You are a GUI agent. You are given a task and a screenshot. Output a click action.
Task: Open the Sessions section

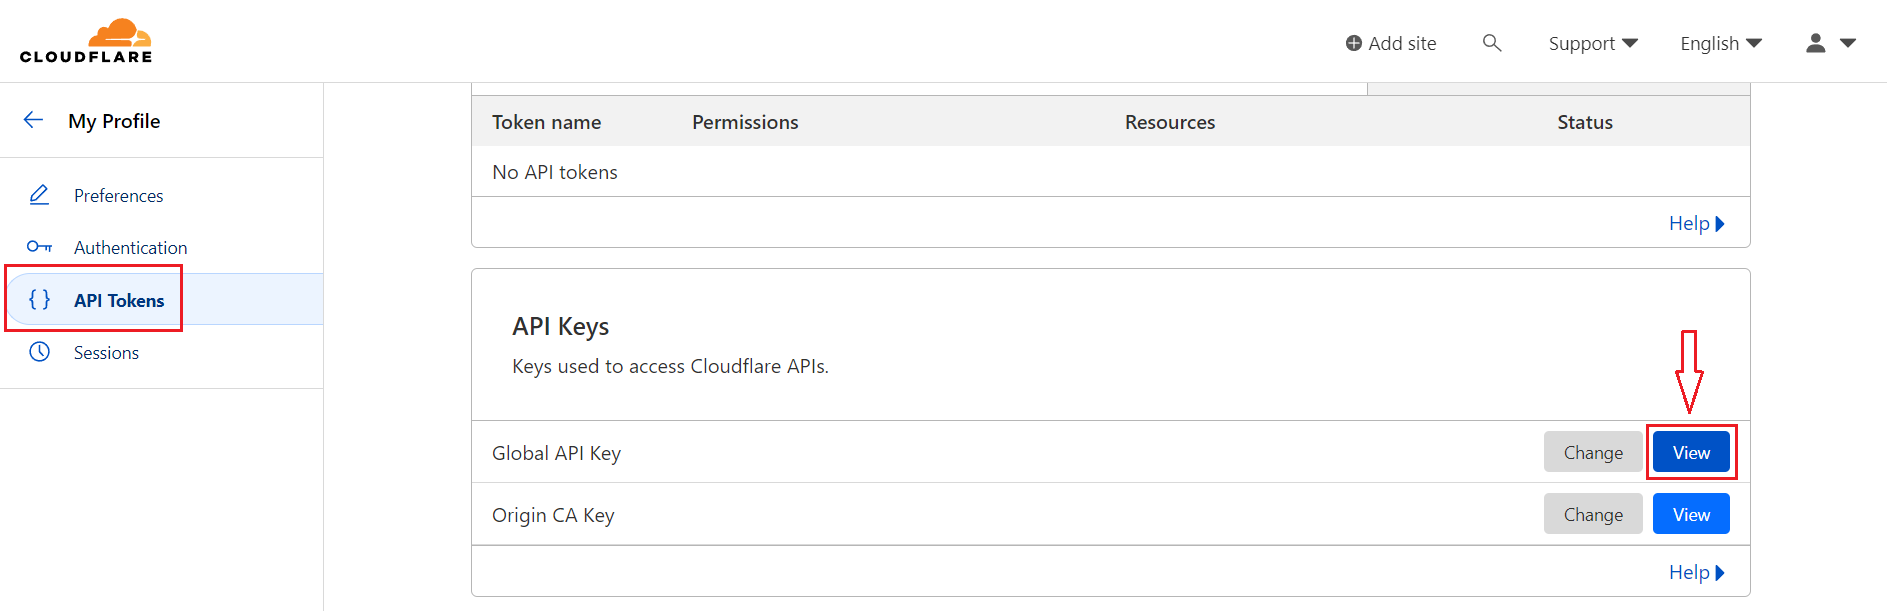point(106,352)
